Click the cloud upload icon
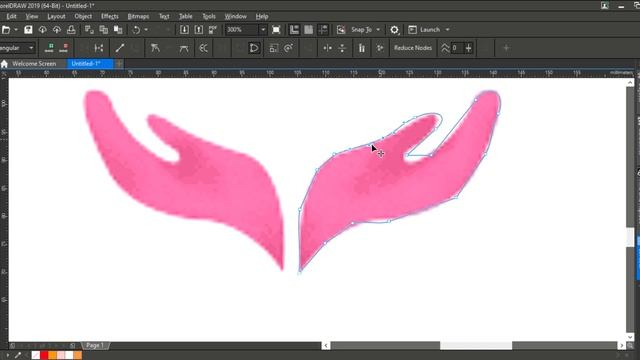 click(x=57, y=30)
